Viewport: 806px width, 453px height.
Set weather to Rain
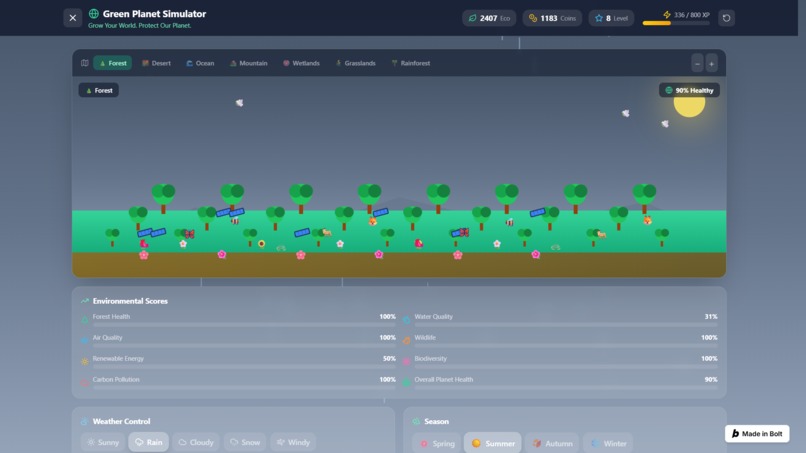coord(149,442)
